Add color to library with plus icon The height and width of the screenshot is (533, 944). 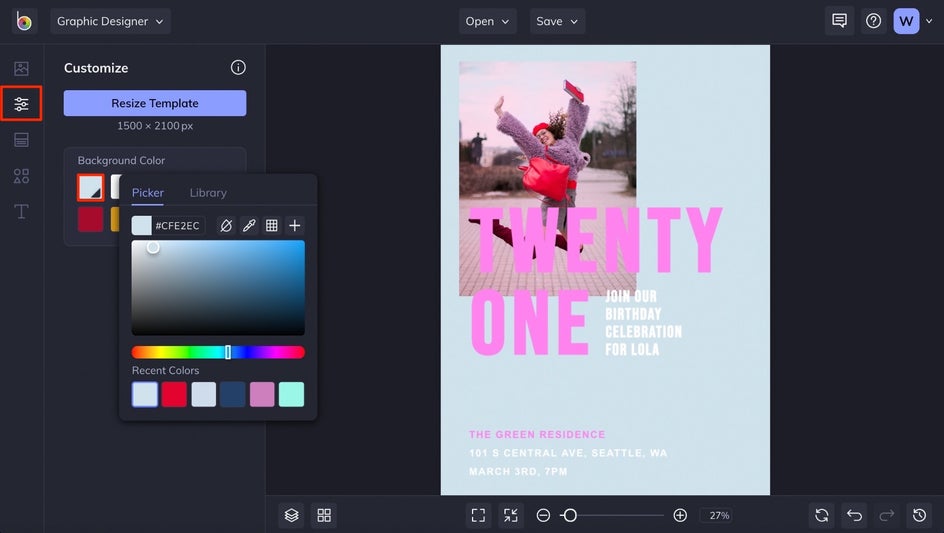(x=294, y=225)
